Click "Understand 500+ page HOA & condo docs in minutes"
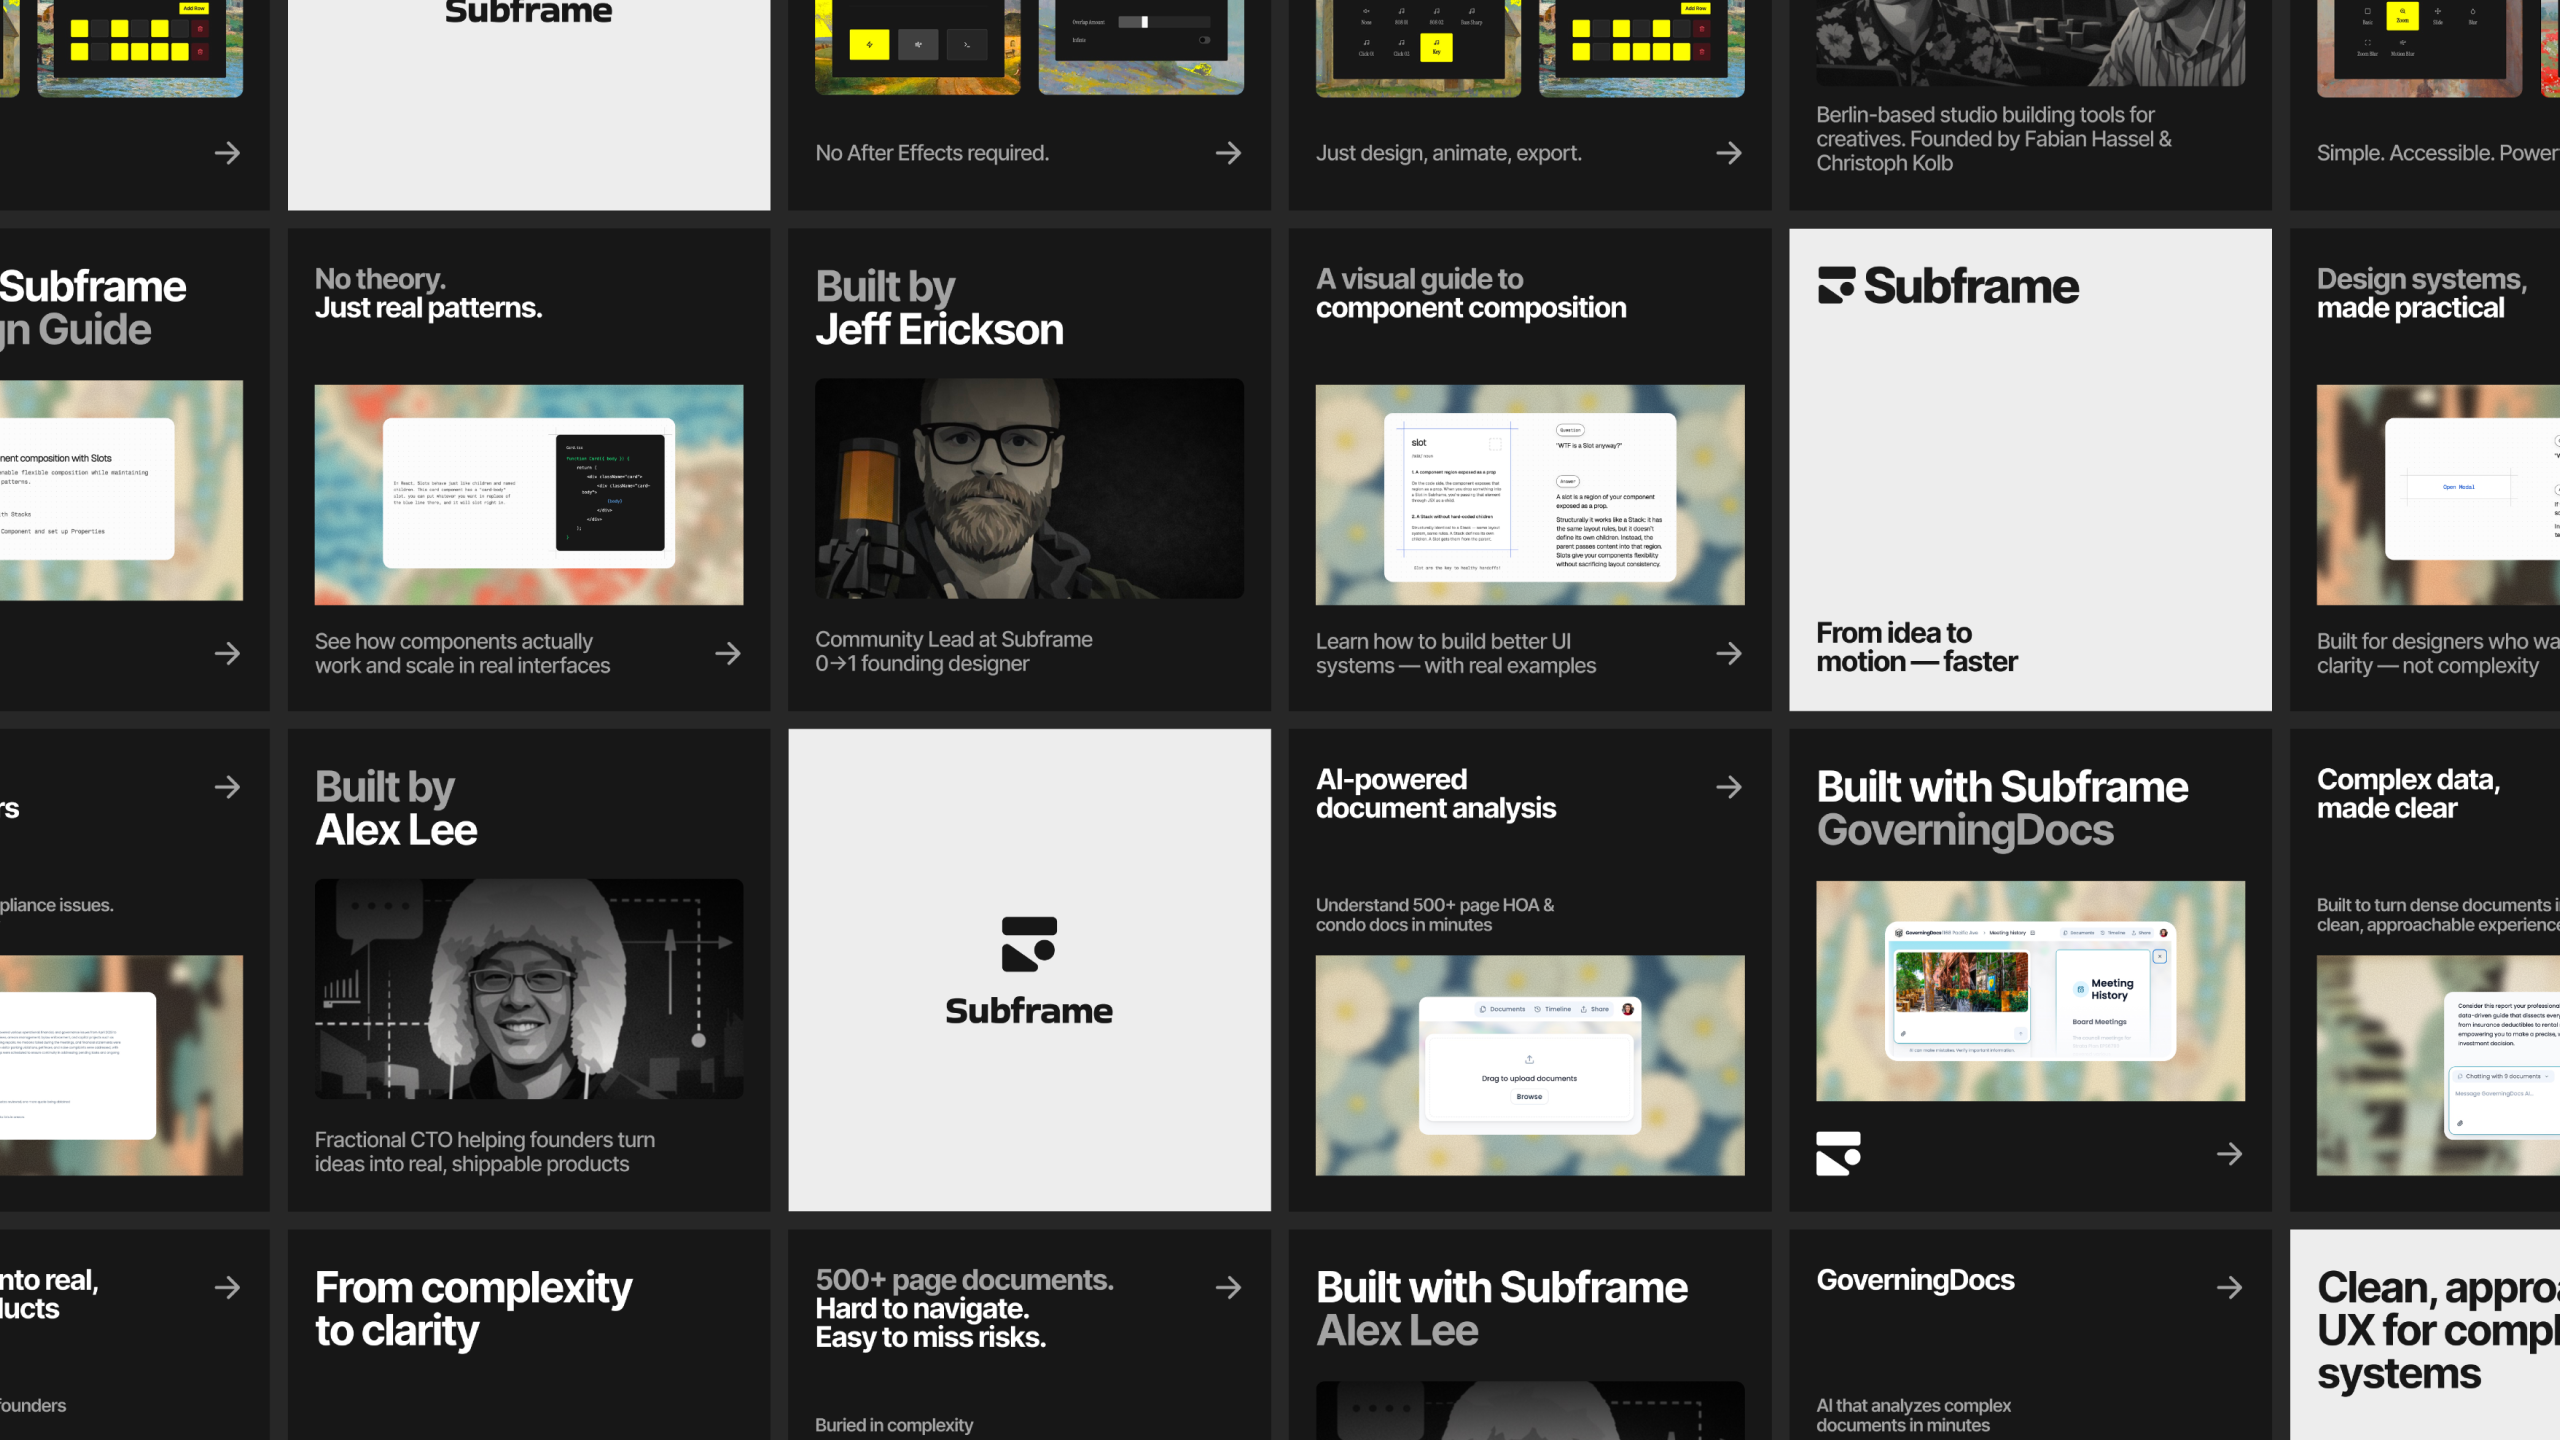 (1435, 915)
